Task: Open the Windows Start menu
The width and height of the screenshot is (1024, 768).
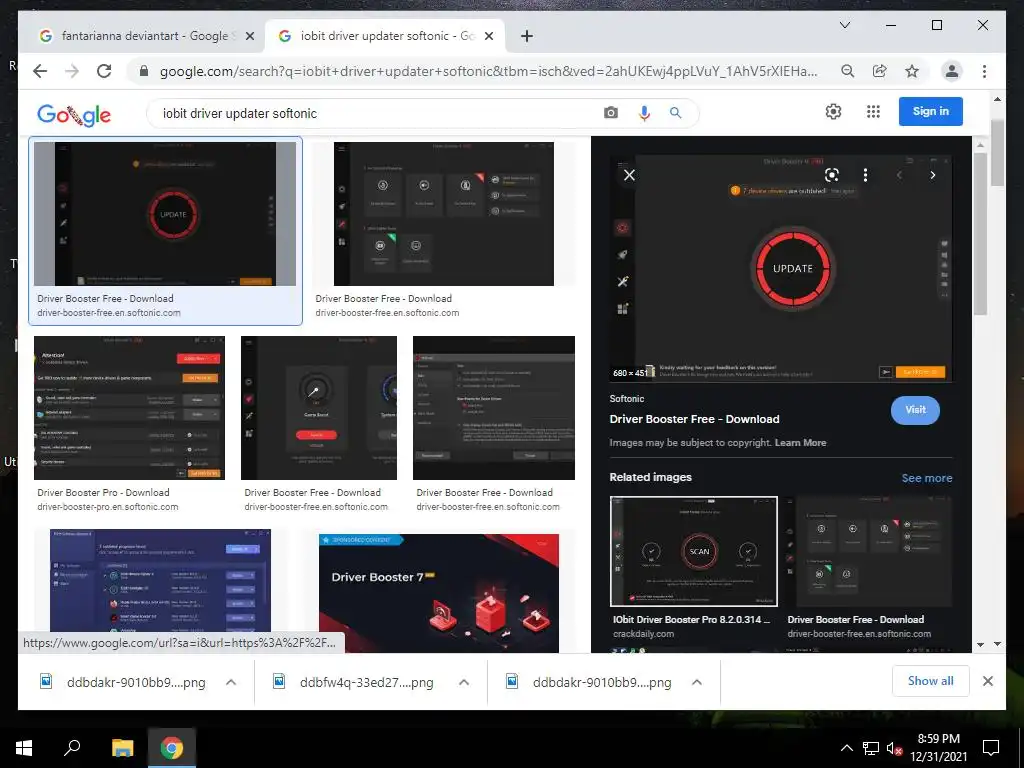Action: tap(24, 748)
